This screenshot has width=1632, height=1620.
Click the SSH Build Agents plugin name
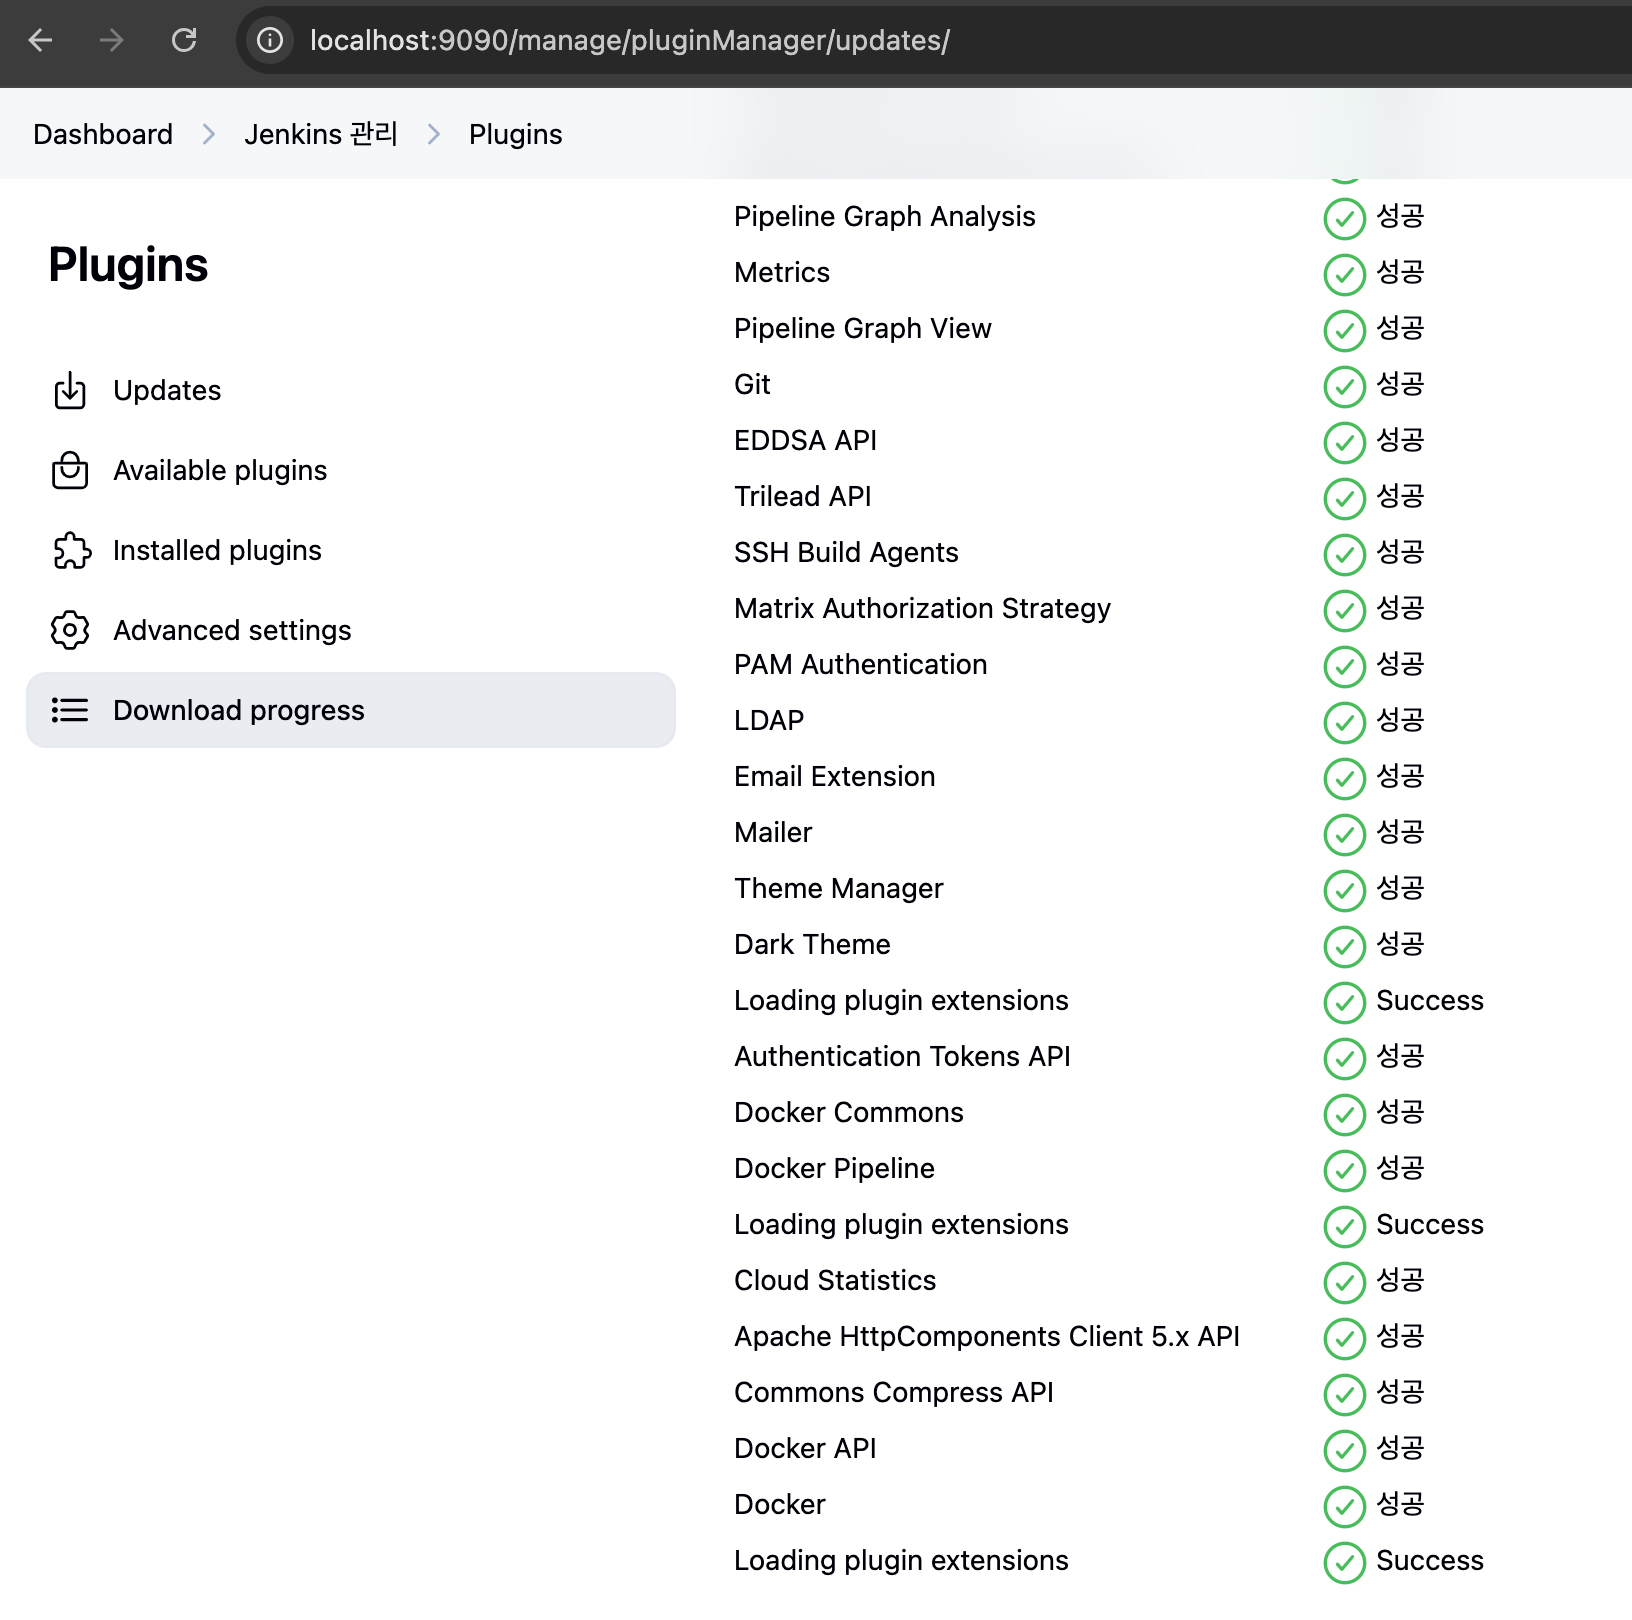point(846,552)
